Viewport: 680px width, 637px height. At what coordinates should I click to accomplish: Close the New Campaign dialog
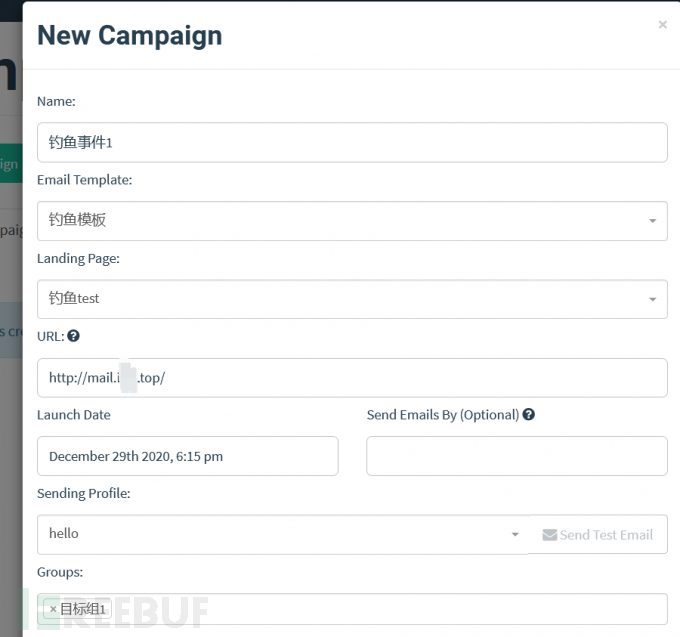coord(662,25)
